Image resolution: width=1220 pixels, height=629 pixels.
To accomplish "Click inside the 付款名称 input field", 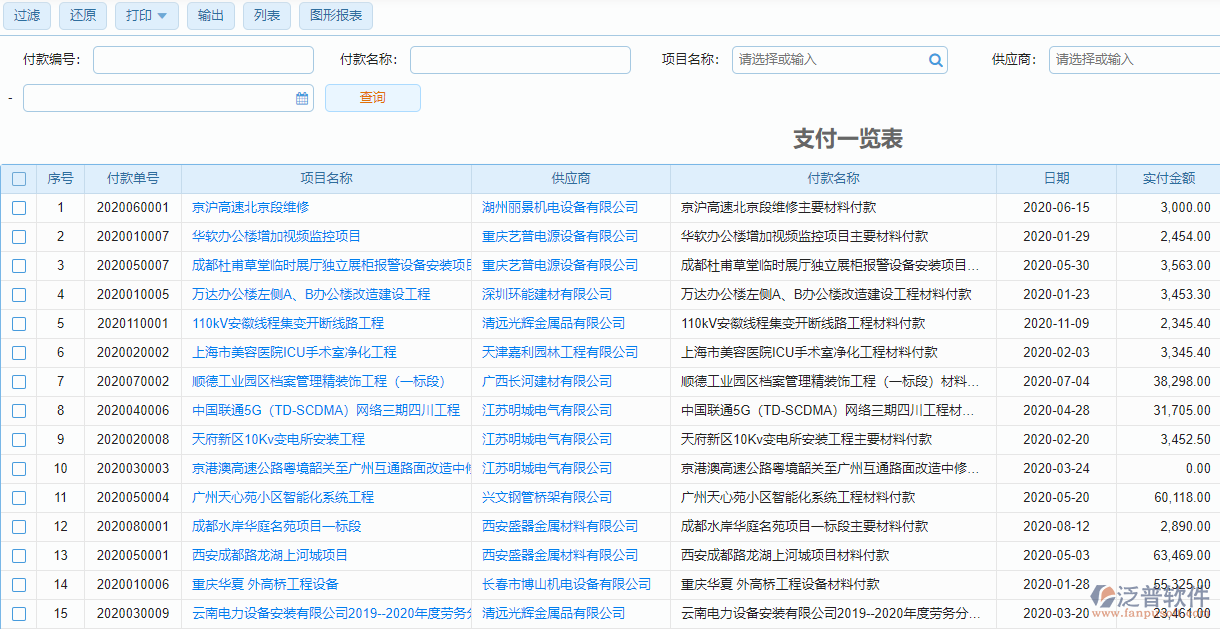I will tap(519, 60).
